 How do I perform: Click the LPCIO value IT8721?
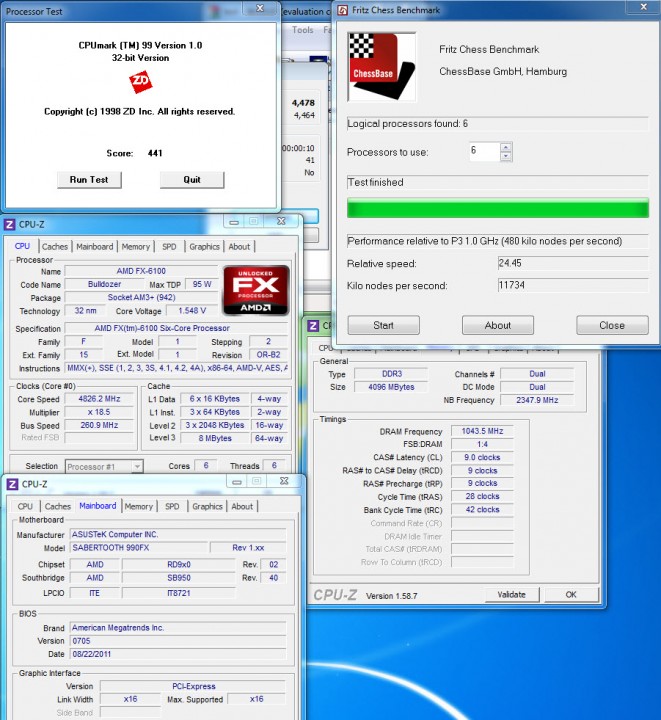coord(179,593)
